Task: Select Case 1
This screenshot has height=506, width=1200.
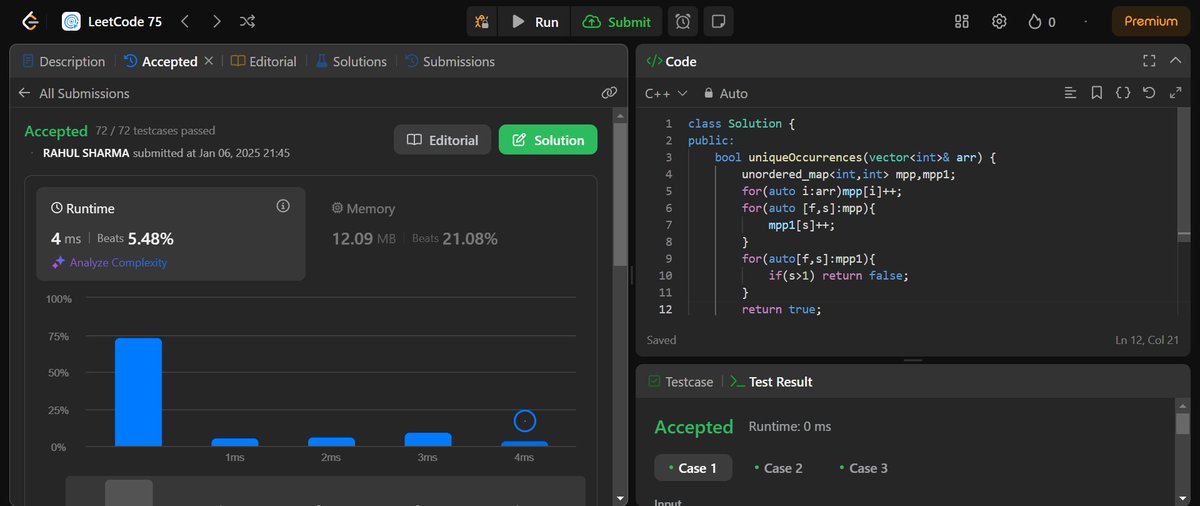Action: click(693, 468)
